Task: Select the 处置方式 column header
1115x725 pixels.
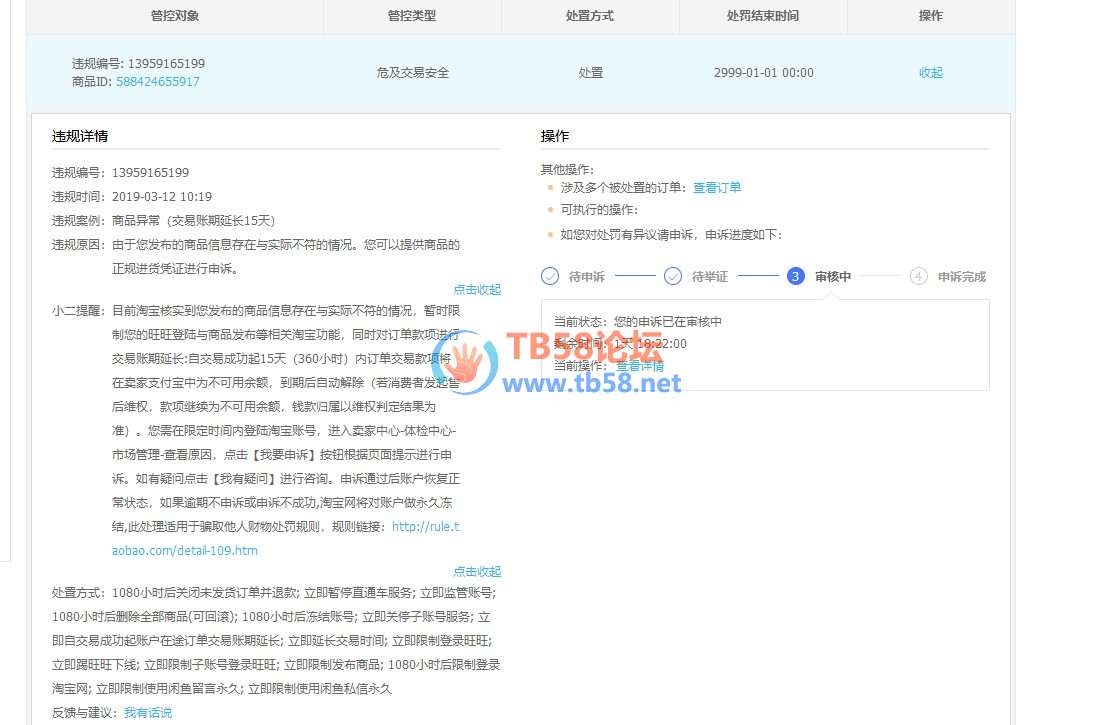Action: [x=590, y=16]
